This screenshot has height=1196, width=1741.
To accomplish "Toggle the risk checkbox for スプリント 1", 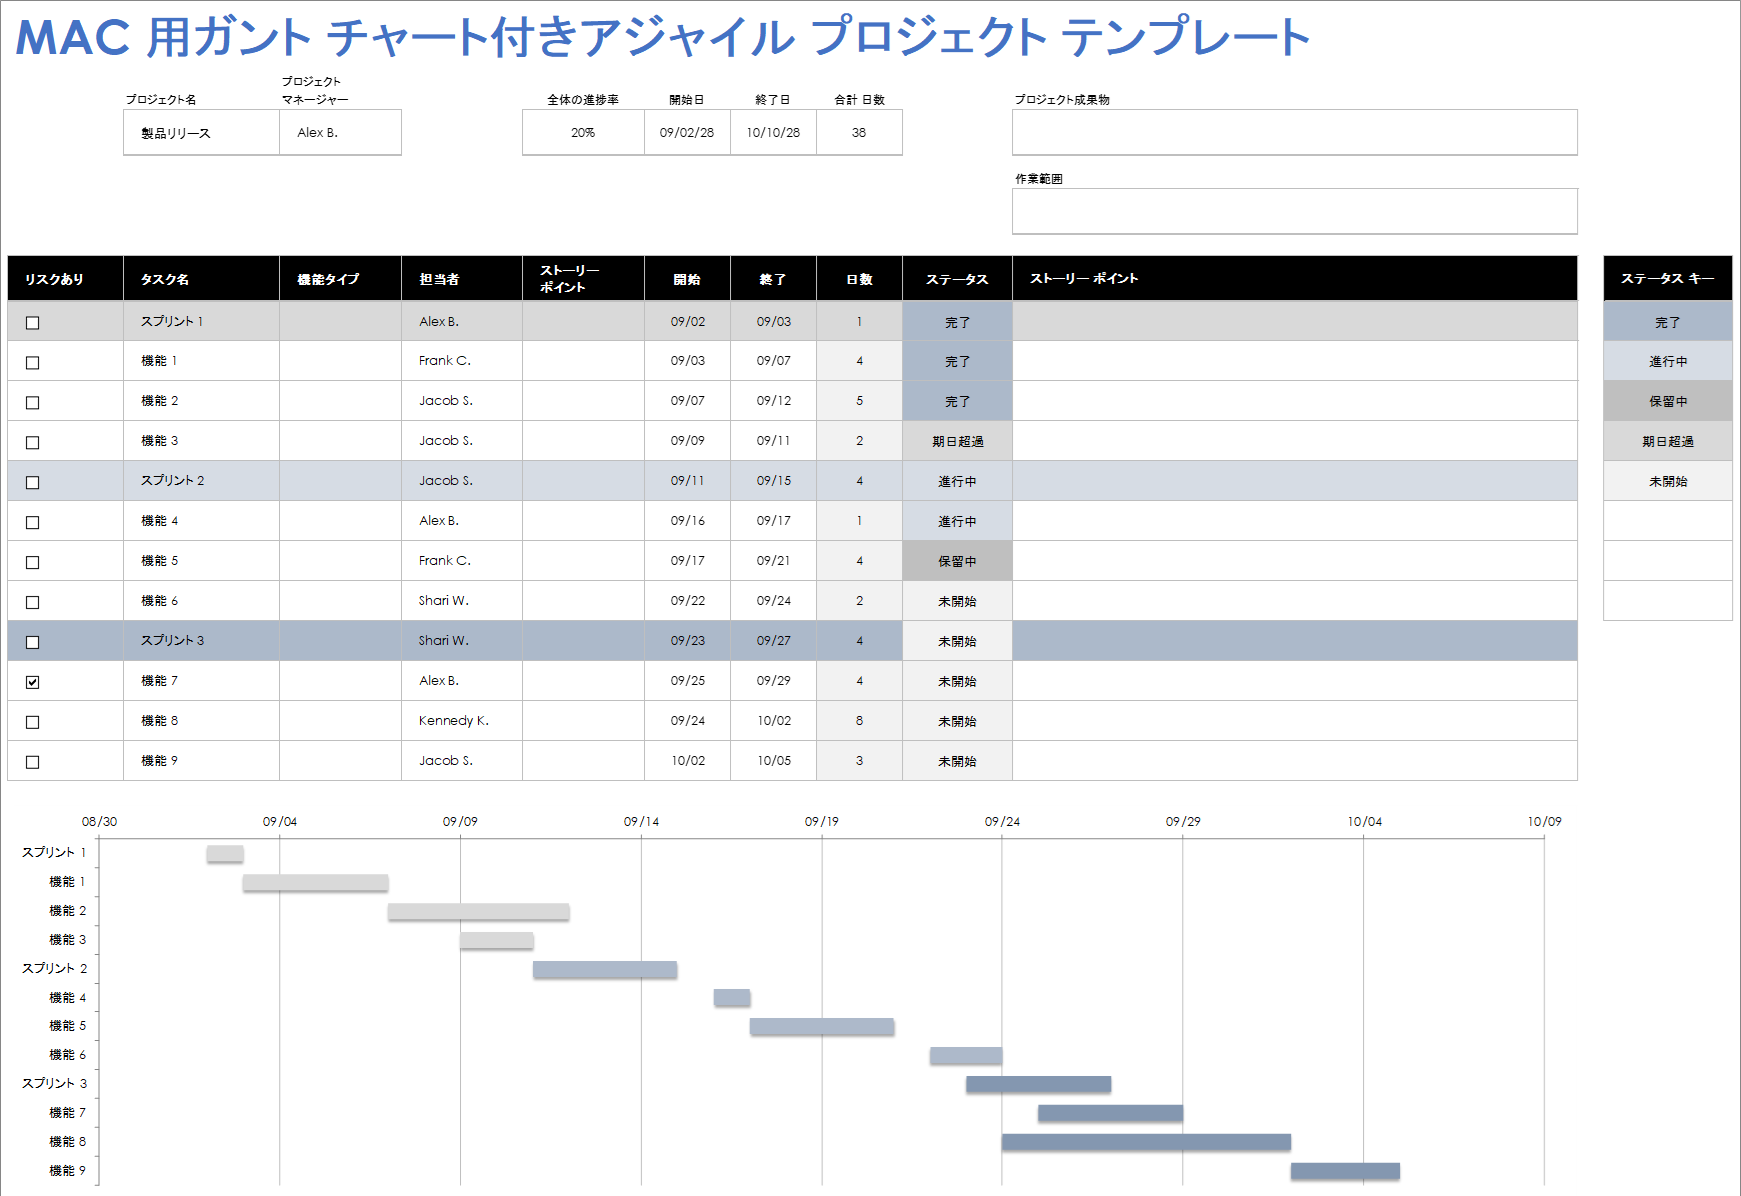I will pyautogui.click(x=32, y=323).
